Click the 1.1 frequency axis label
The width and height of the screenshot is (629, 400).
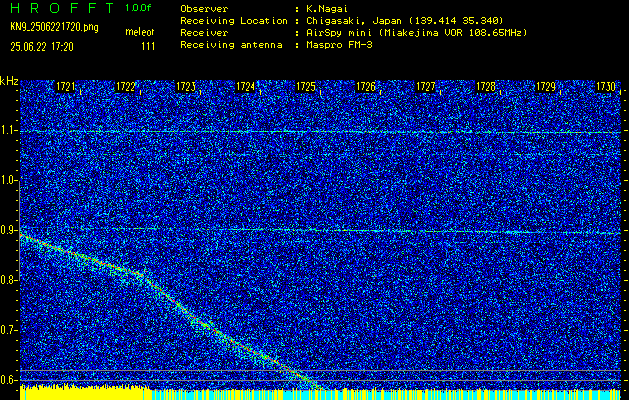[x=8, y=131]
